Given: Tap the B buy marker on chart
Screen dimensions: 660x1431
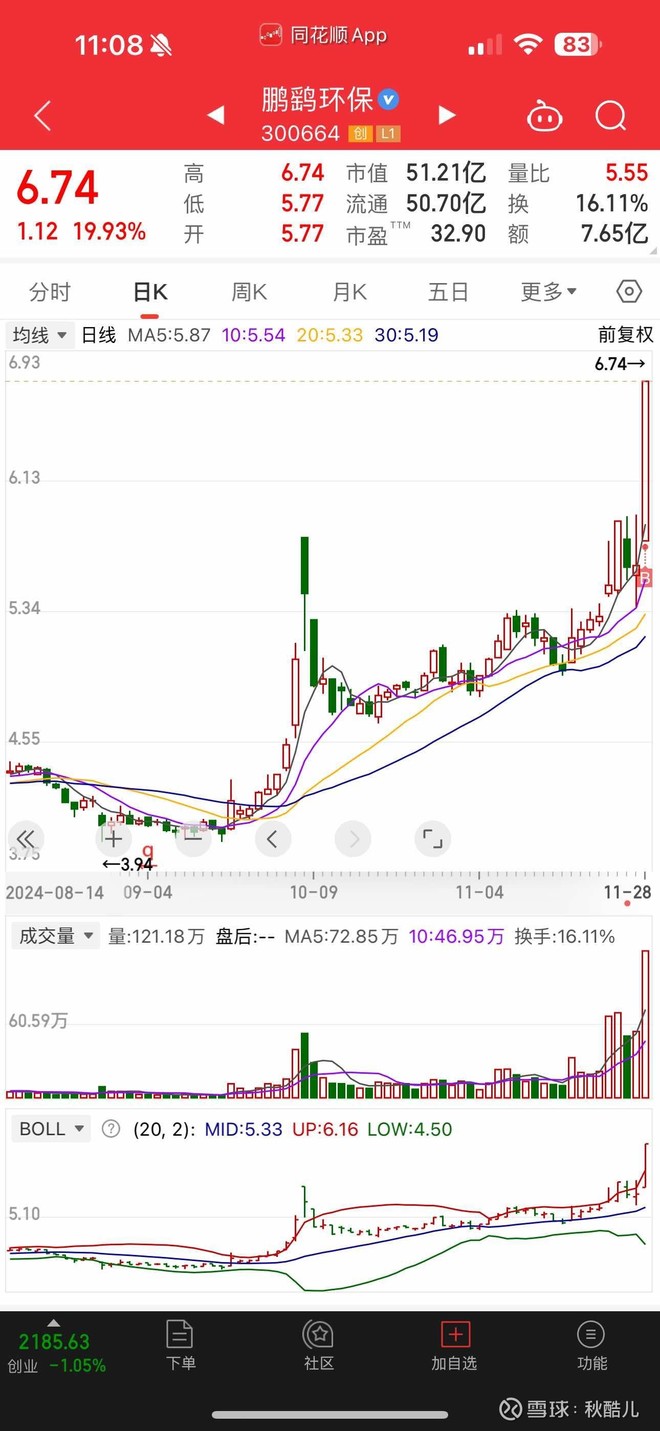Looking at the screenshot, I should [x=645, y=577].
